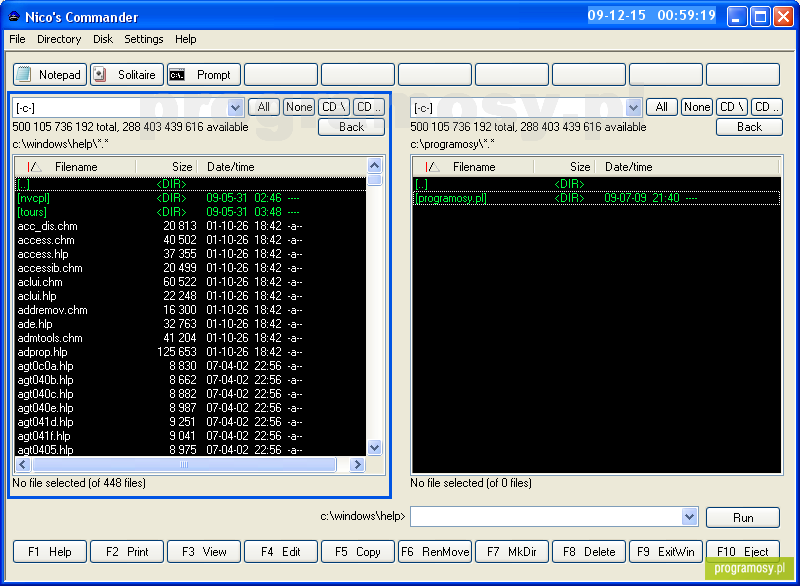Click the right panel None button
800x586 pixels.
pos(697,107)
